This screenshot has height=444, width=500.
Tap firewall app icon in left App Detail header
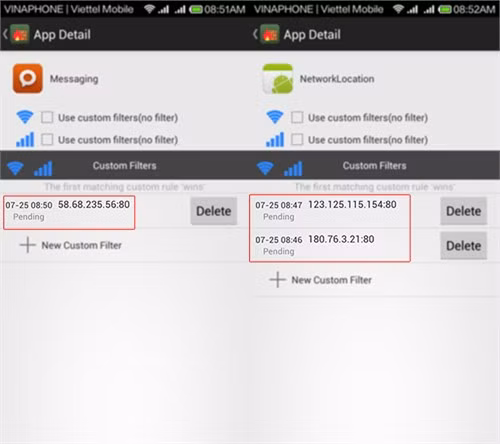pyautogui.click(x=20, y=34)
